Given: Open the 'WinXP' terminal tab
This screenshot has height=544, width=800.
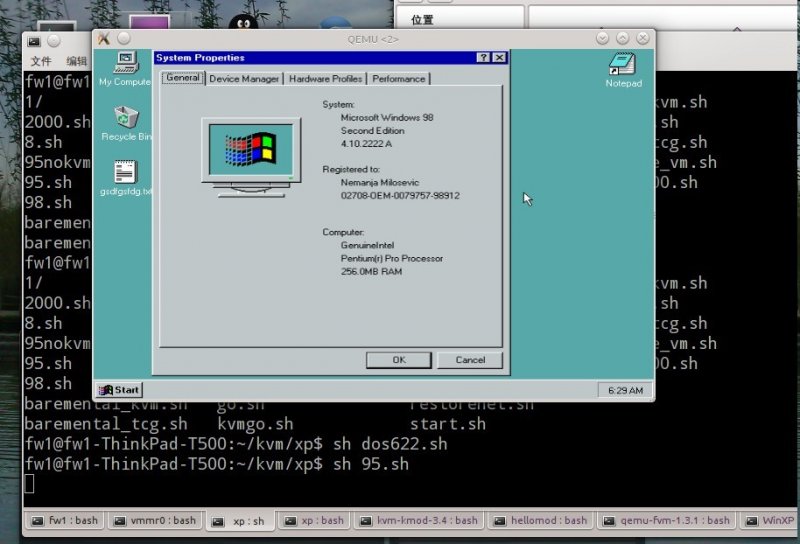Looking at the screenshot, I should point(769,521).
